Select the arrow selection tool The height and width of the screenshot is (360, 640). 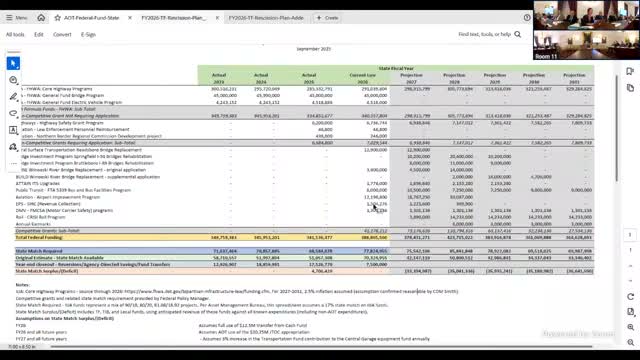click(x=13, y=63)
